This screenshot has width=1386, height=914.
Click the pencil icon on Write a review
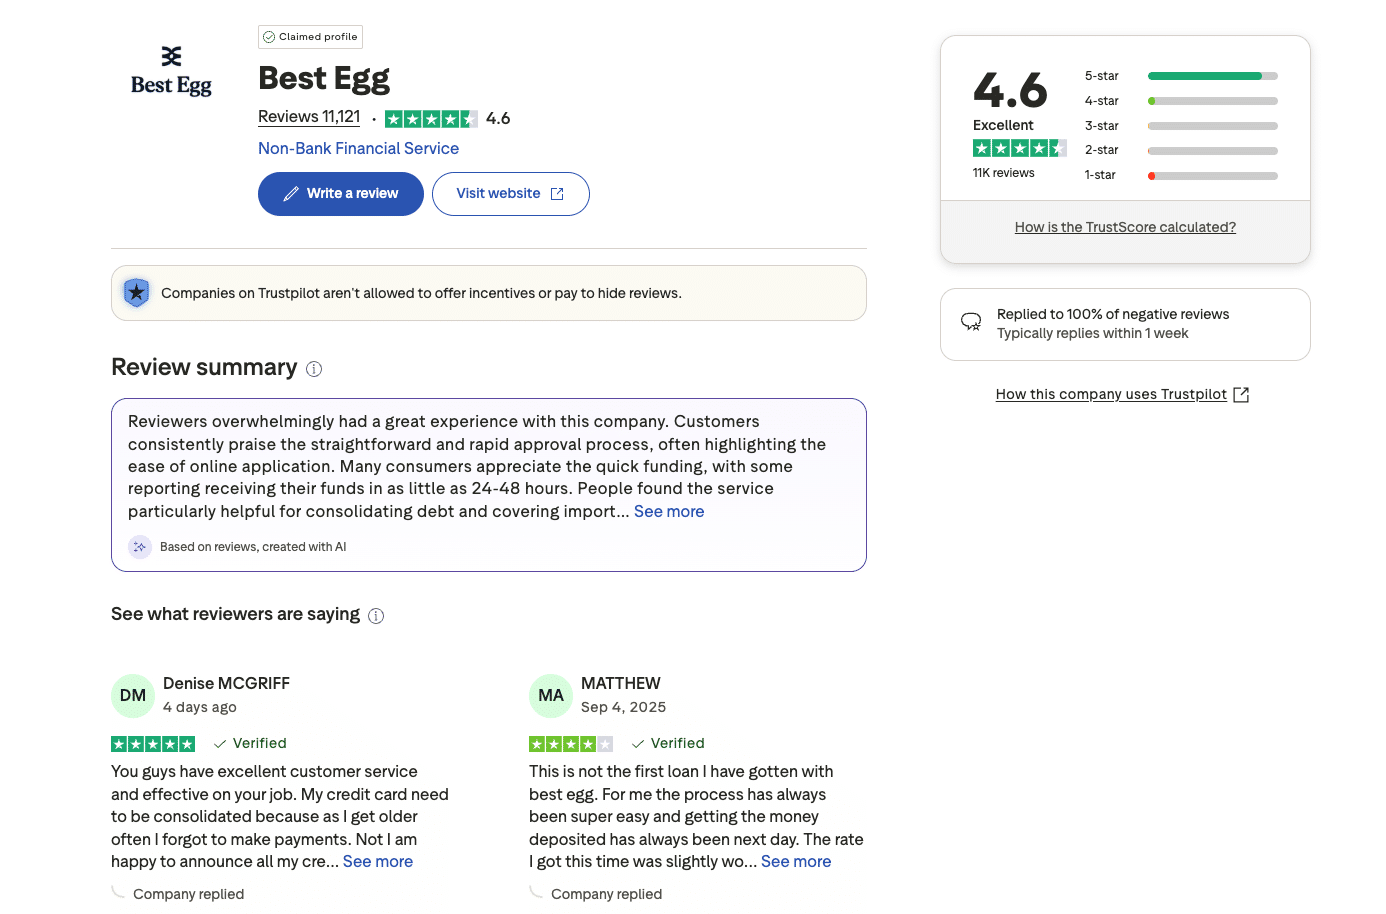coord(293,193)
